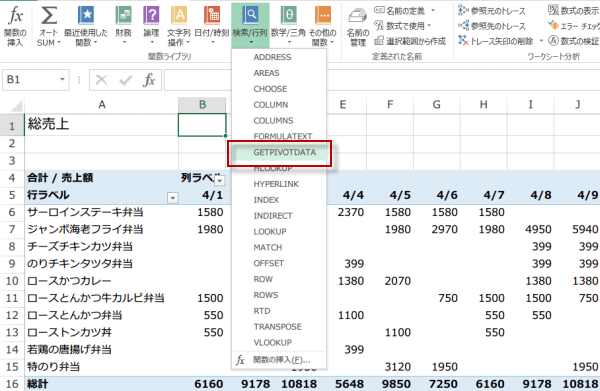600x391 pixels.
Task: Expand 名前の定義 dropdown arrow
Action: [x=433, y=10]
